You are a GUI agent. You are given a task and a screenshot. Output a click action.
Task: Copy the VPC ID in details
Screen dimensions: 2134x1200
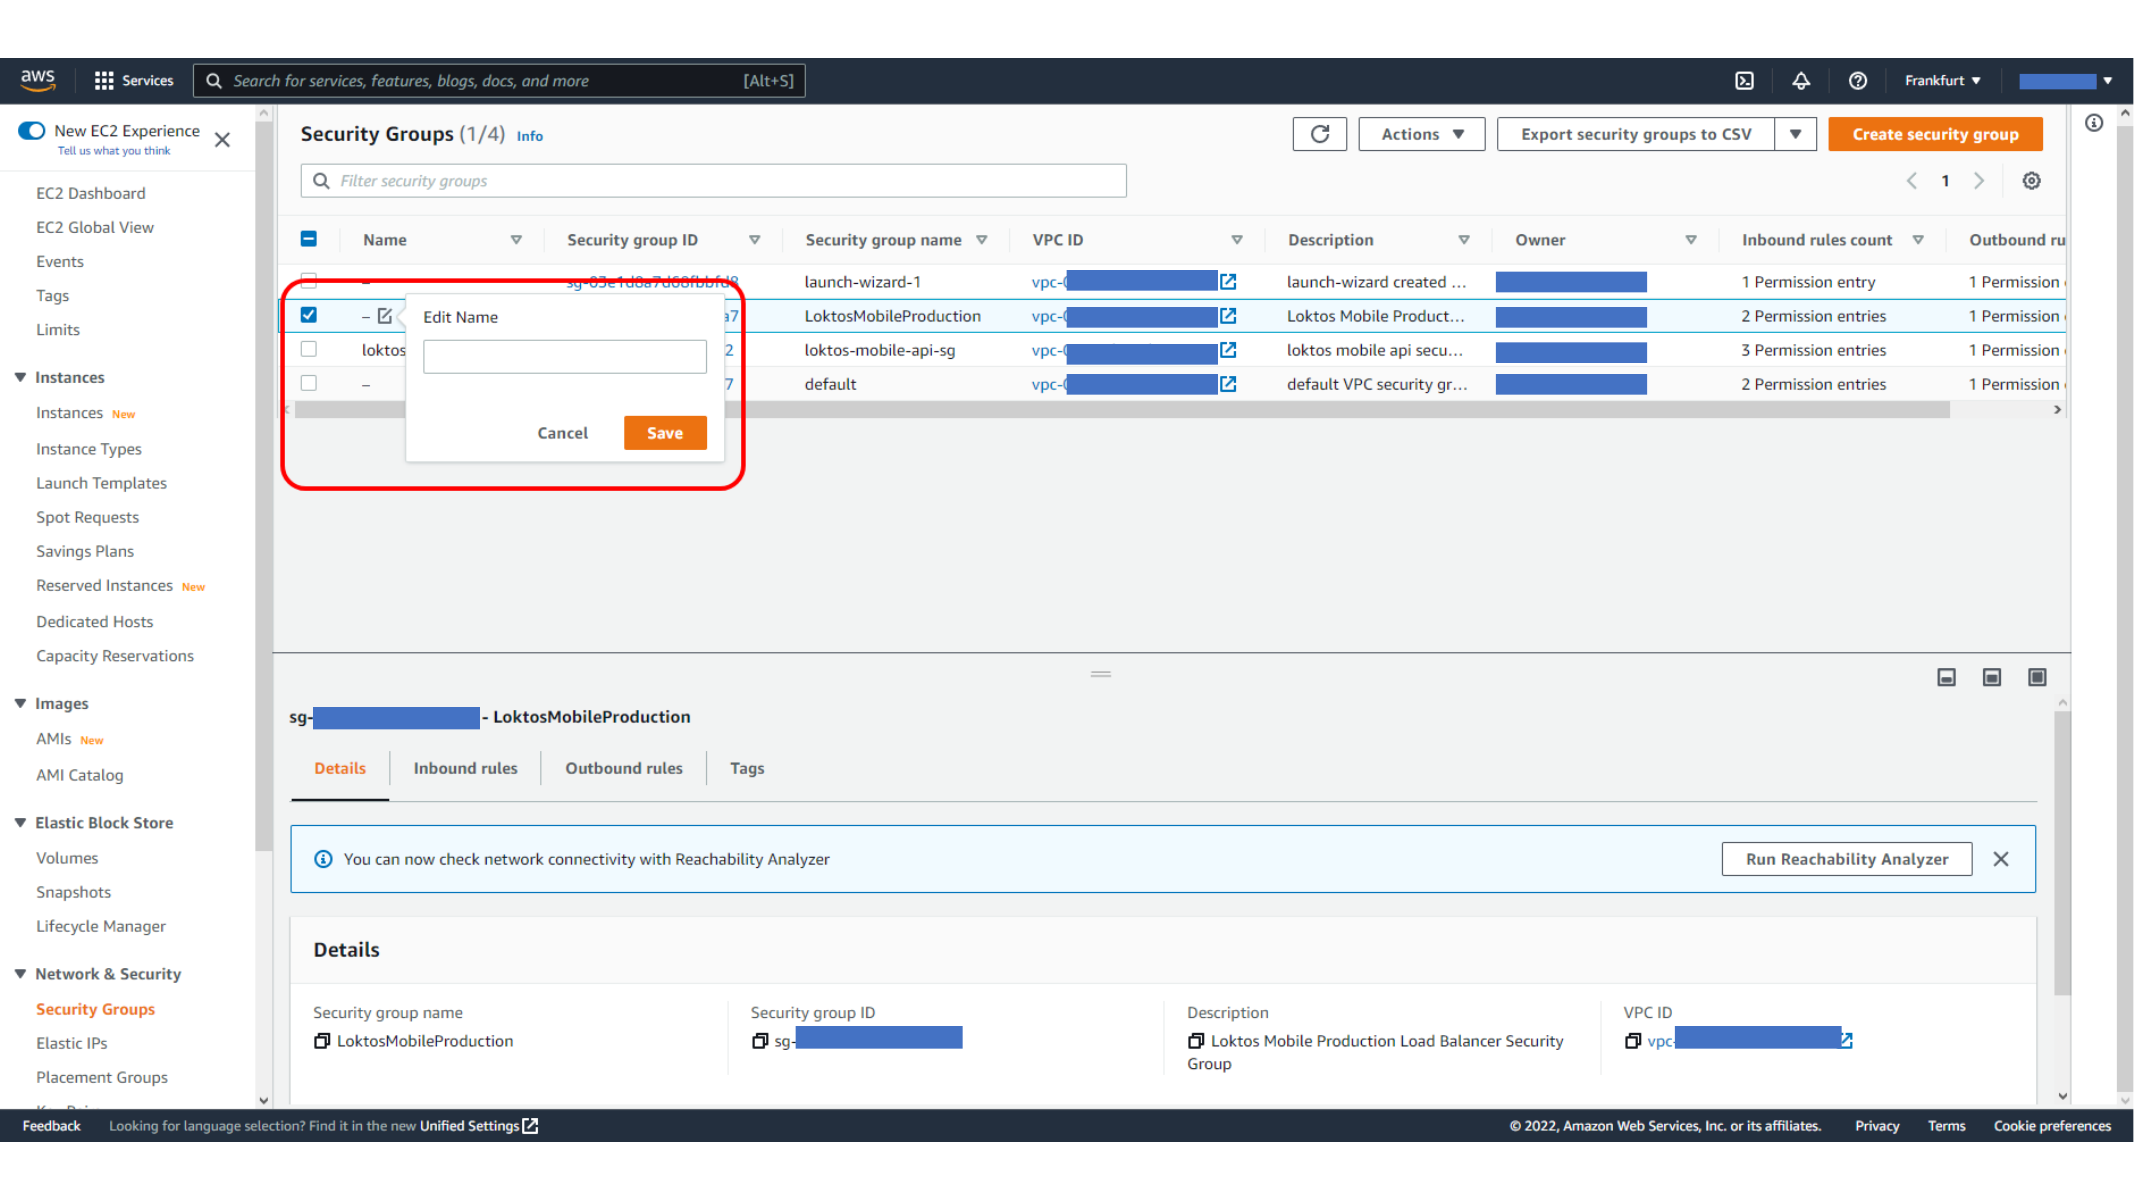(x=1633, y=1041)
